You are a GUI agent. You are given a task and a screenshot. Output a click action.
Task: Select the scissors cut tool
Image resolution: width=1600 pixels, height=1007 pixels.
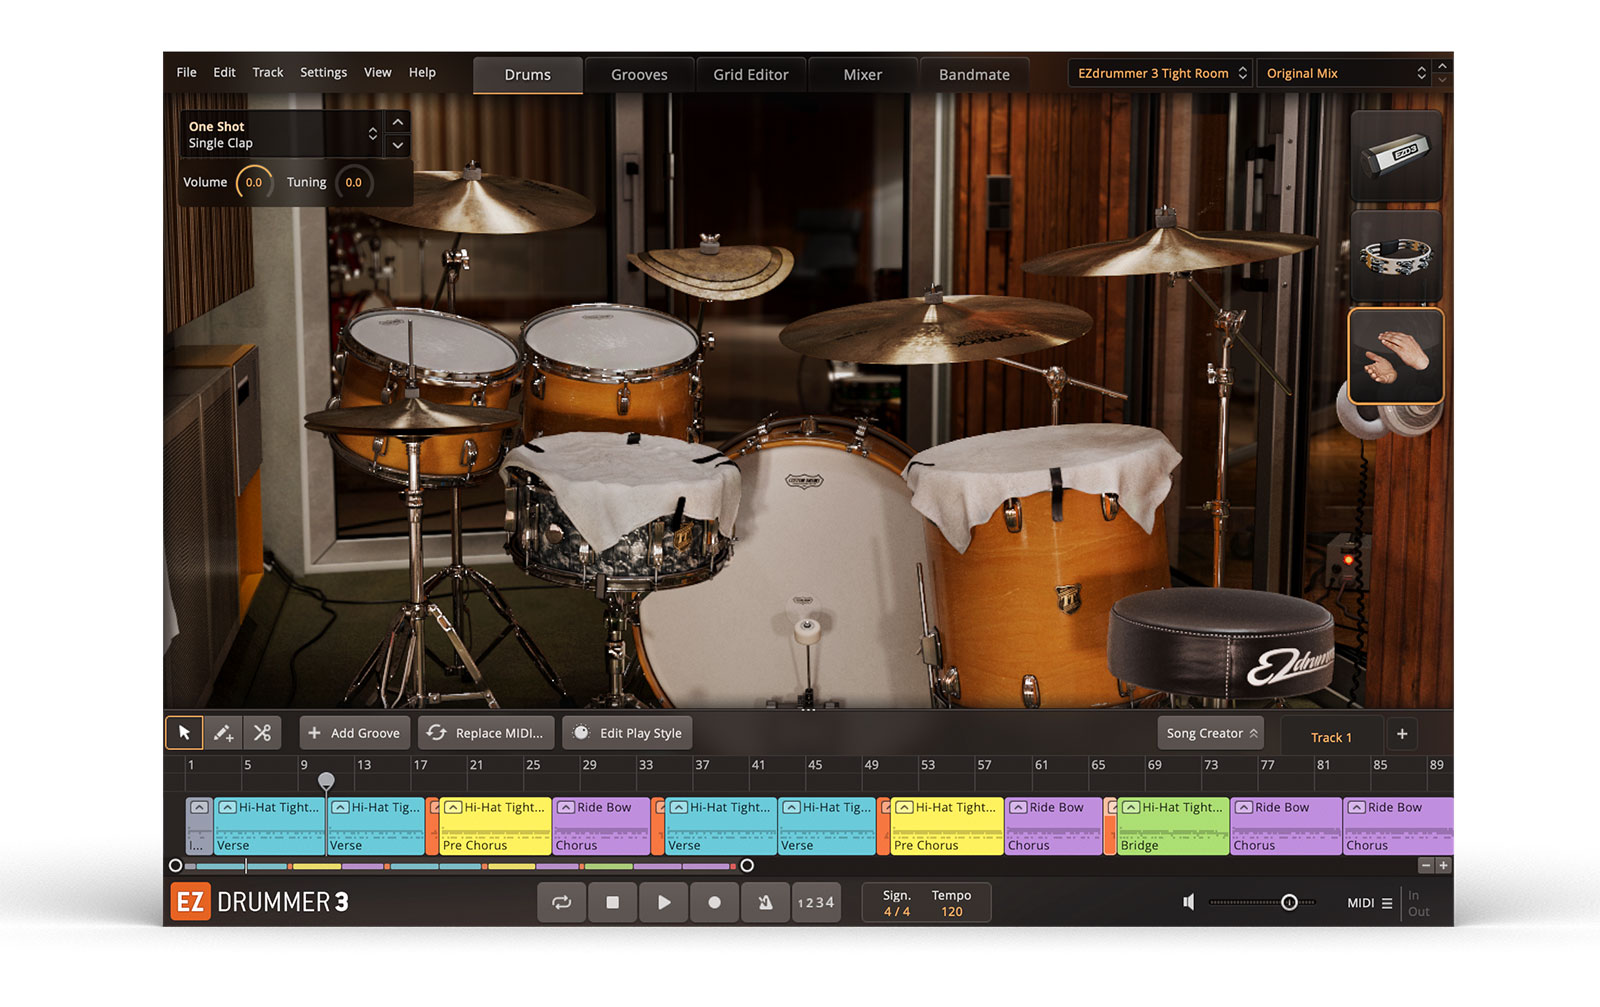point(262,733)
